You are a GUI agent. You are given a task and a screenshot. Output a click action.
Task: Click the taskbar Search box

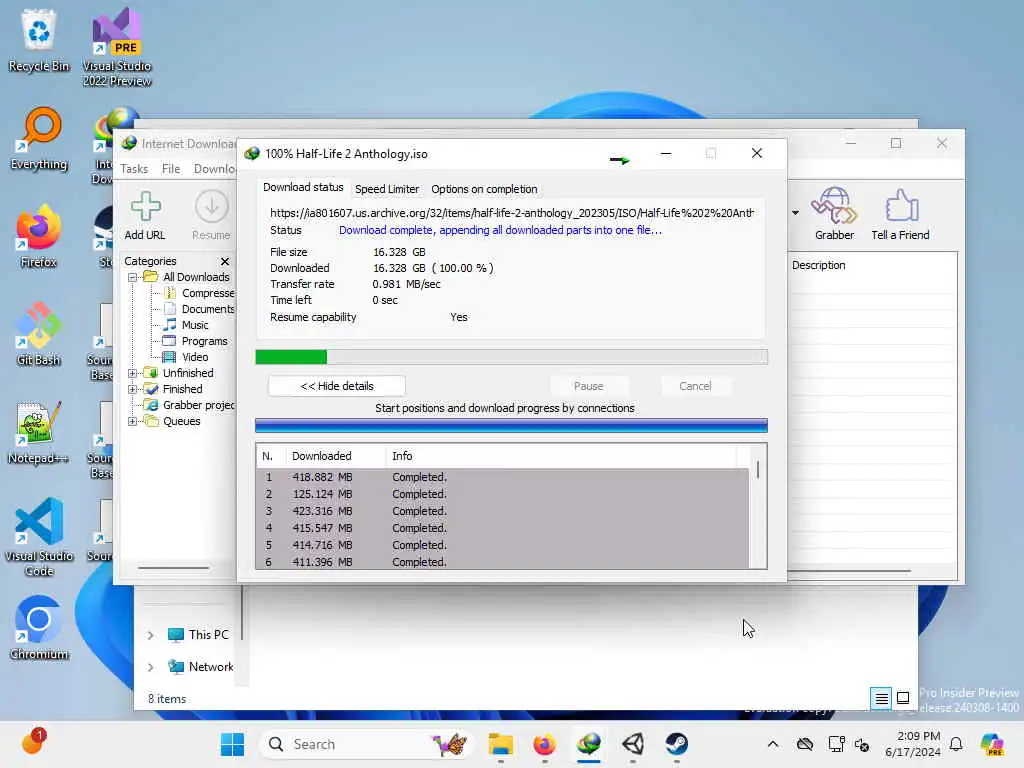click(x=366, y=744)
